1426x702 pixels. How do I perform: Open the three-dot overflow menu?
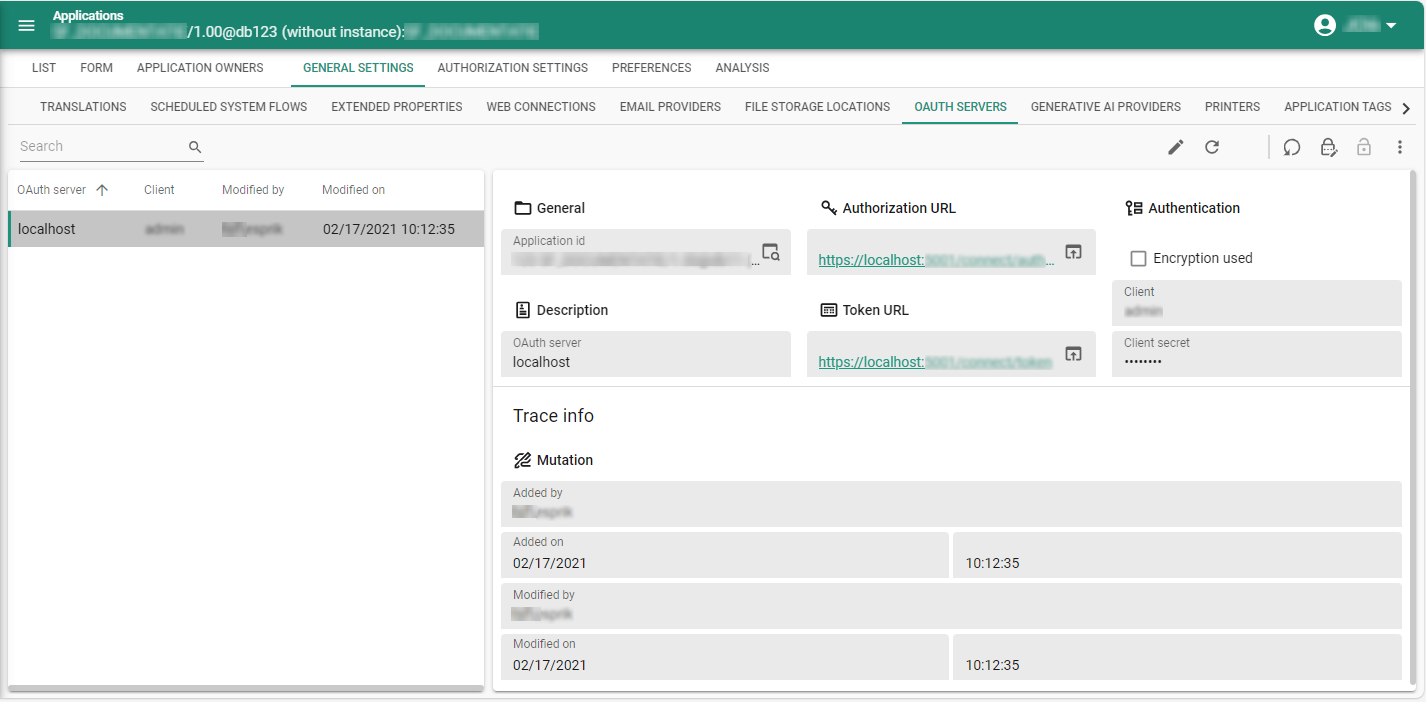tap(1400, 147)
